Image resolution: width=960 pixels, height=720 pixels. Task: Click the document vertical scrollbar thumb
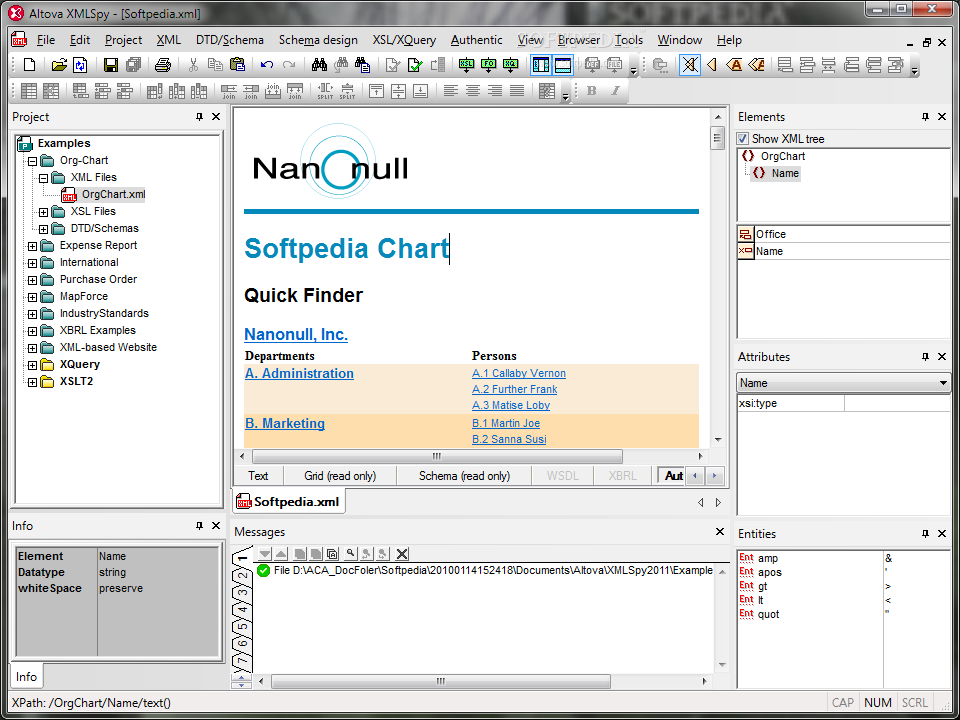[x=718, y=137]
